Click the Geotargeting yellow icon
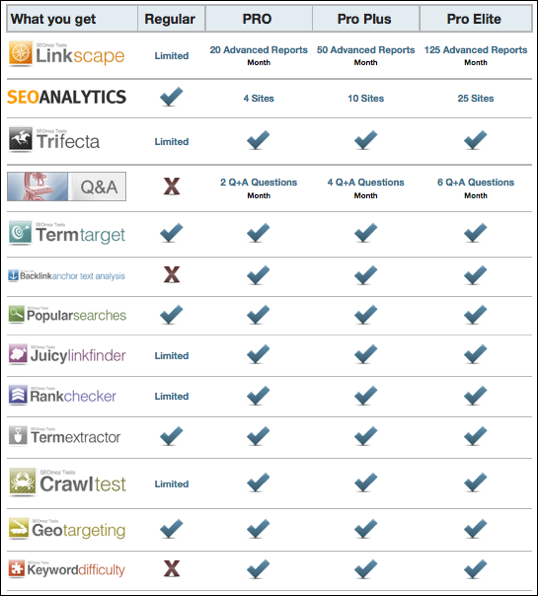Image resolution: width=538 pixels, height=596 pixels. point(19,528)
